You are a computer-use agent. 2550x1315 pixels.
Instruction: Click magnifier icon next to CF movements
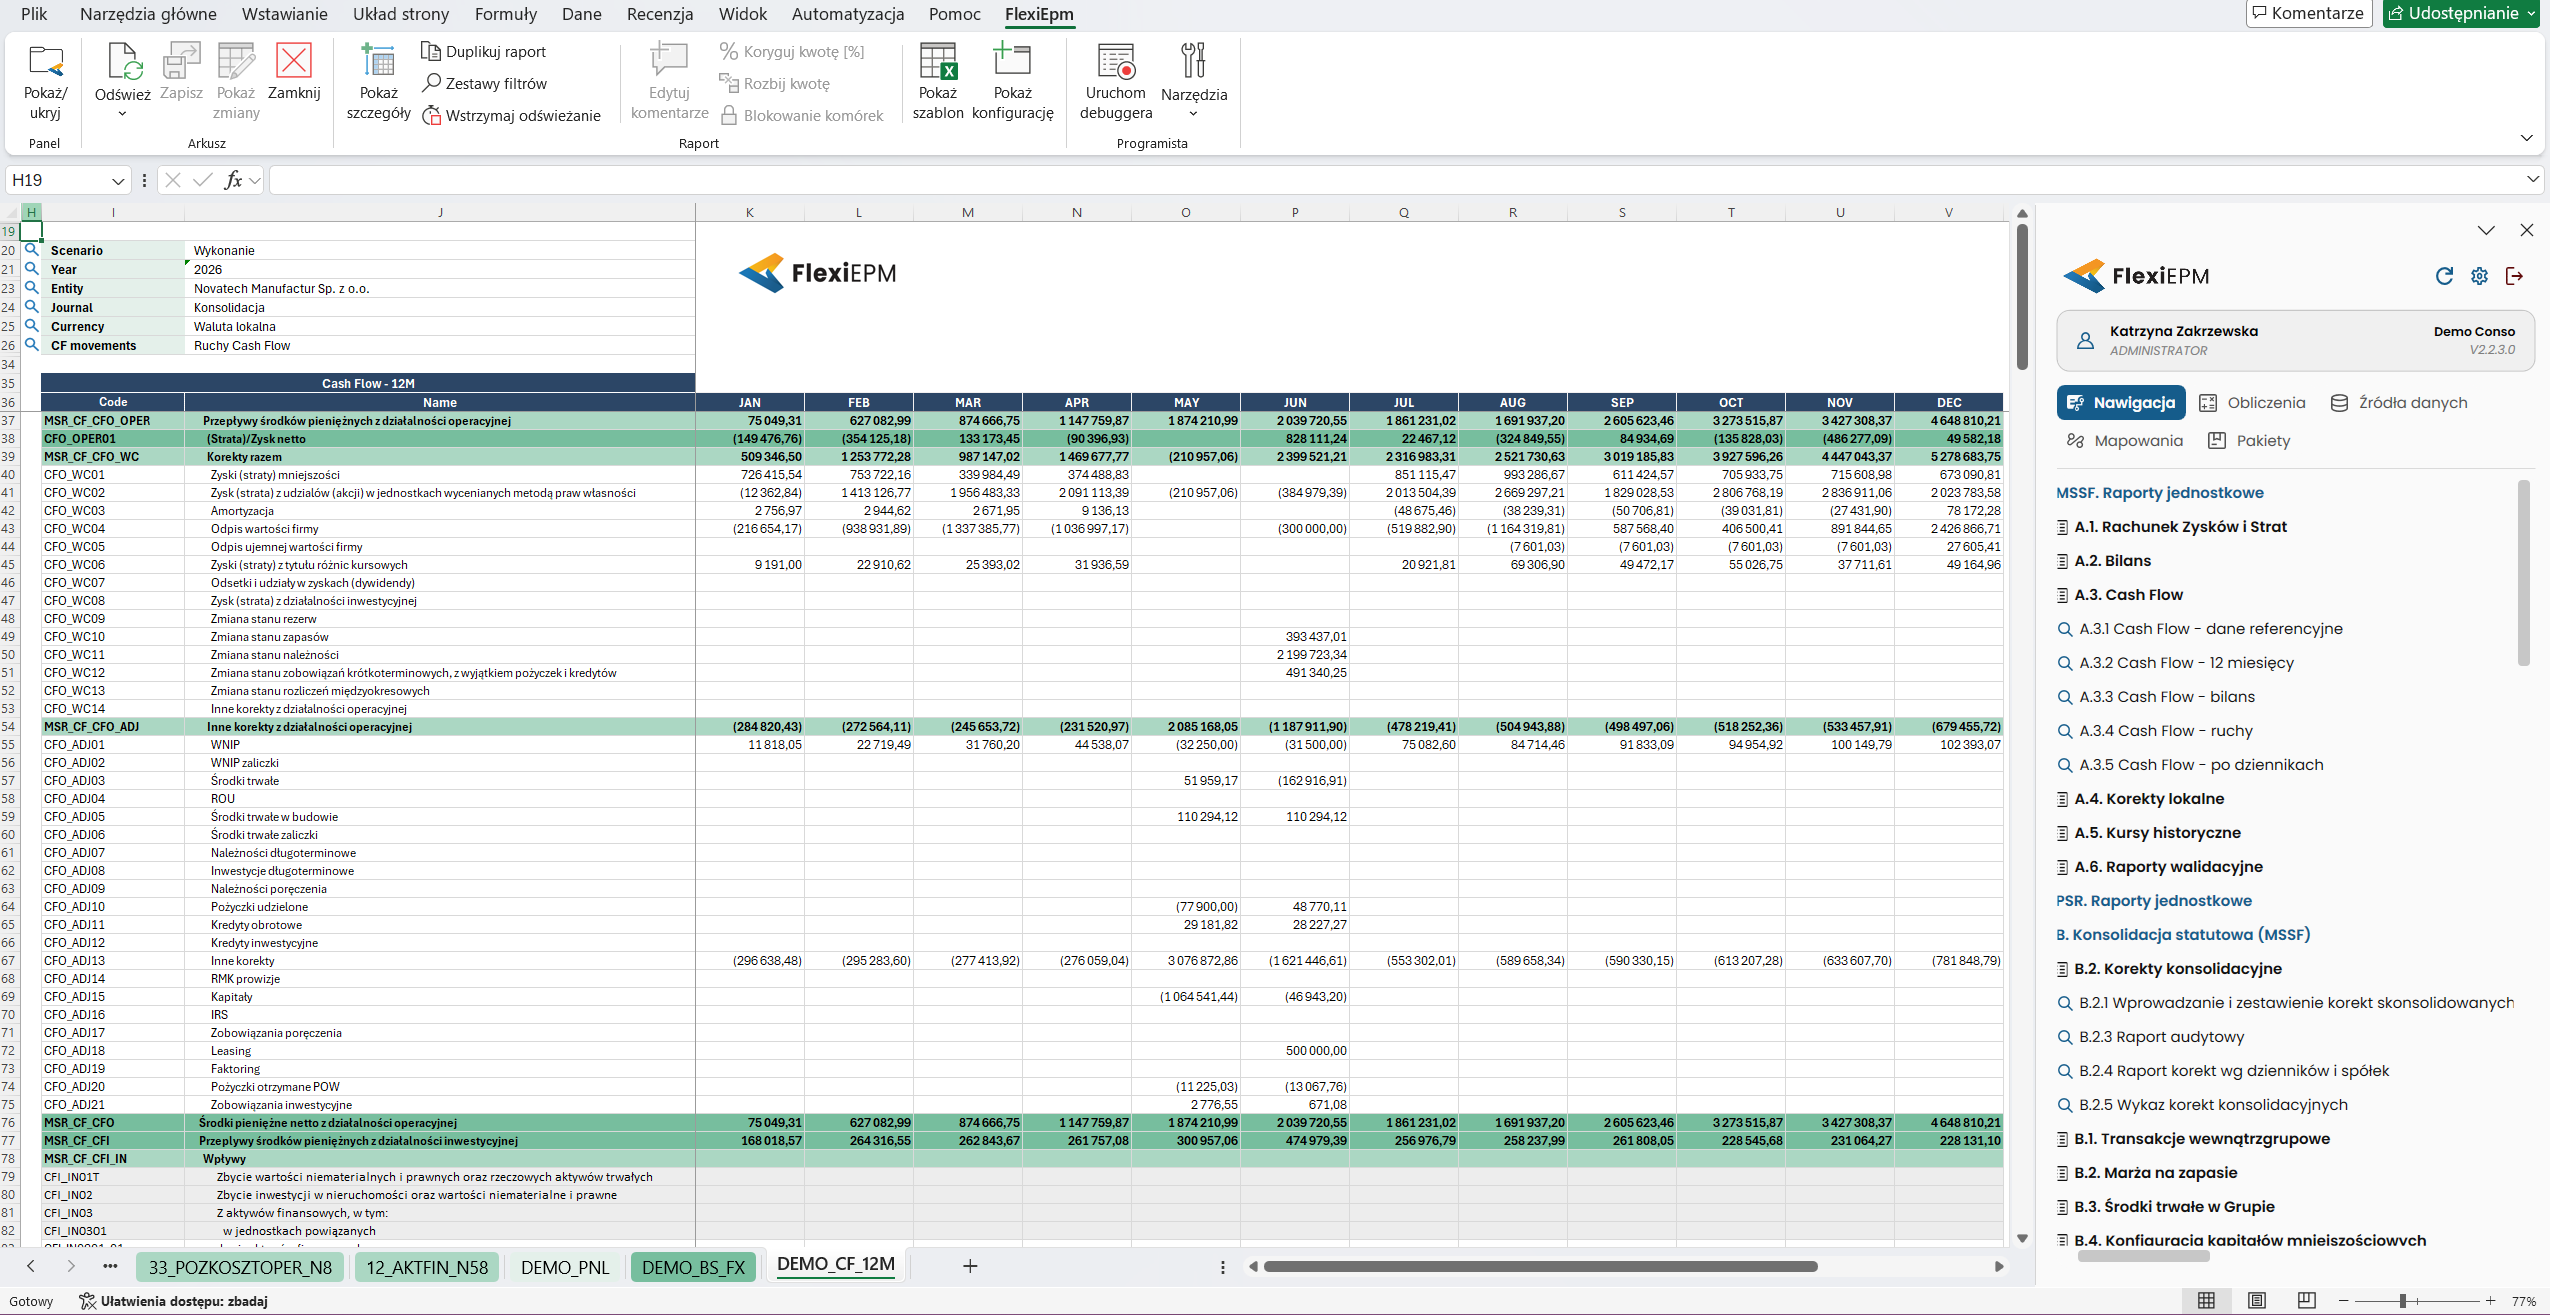pos(31,345)
